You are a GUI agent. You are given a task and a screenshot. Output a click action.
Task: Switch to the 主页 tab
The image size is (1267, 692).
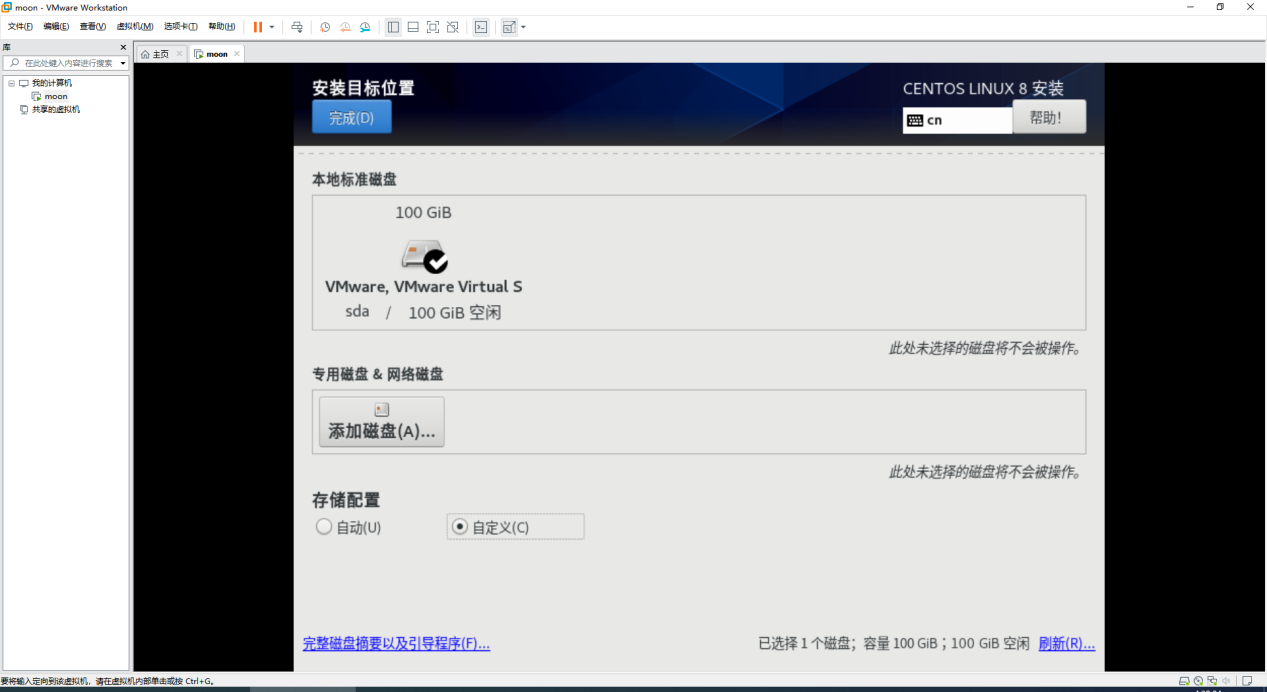click(160, 54)
